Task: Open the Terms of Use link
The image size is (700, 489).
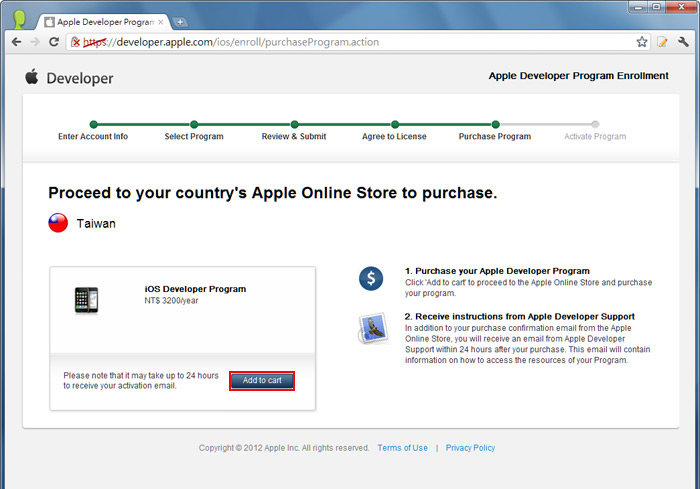Action: click(x=402, y=447)
